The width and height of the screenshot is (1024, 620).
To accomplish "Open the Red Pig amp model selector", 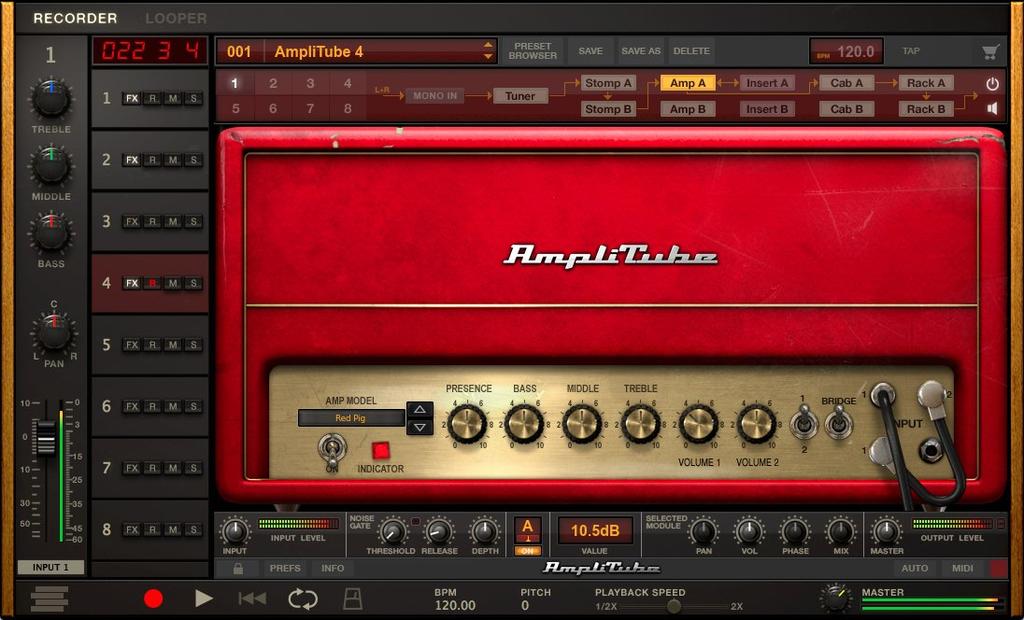I will 352,418.
